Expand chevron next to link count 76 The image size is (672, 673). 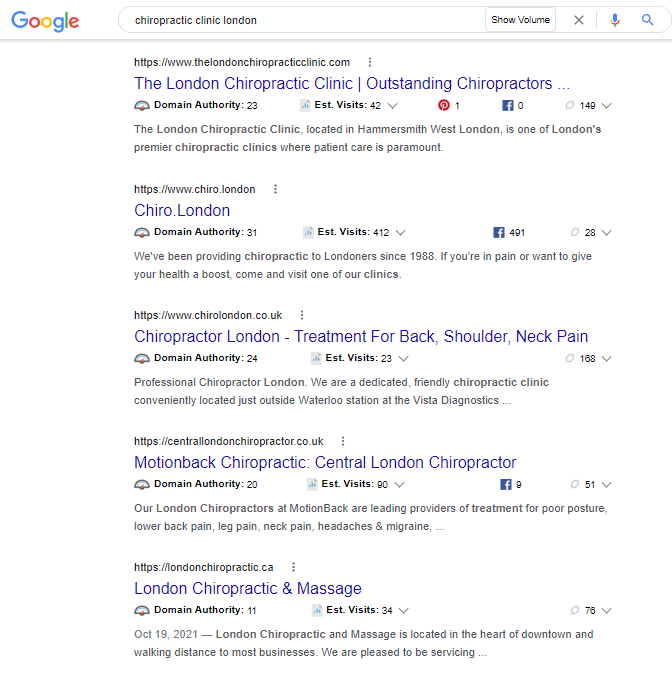tap(606, 610)
